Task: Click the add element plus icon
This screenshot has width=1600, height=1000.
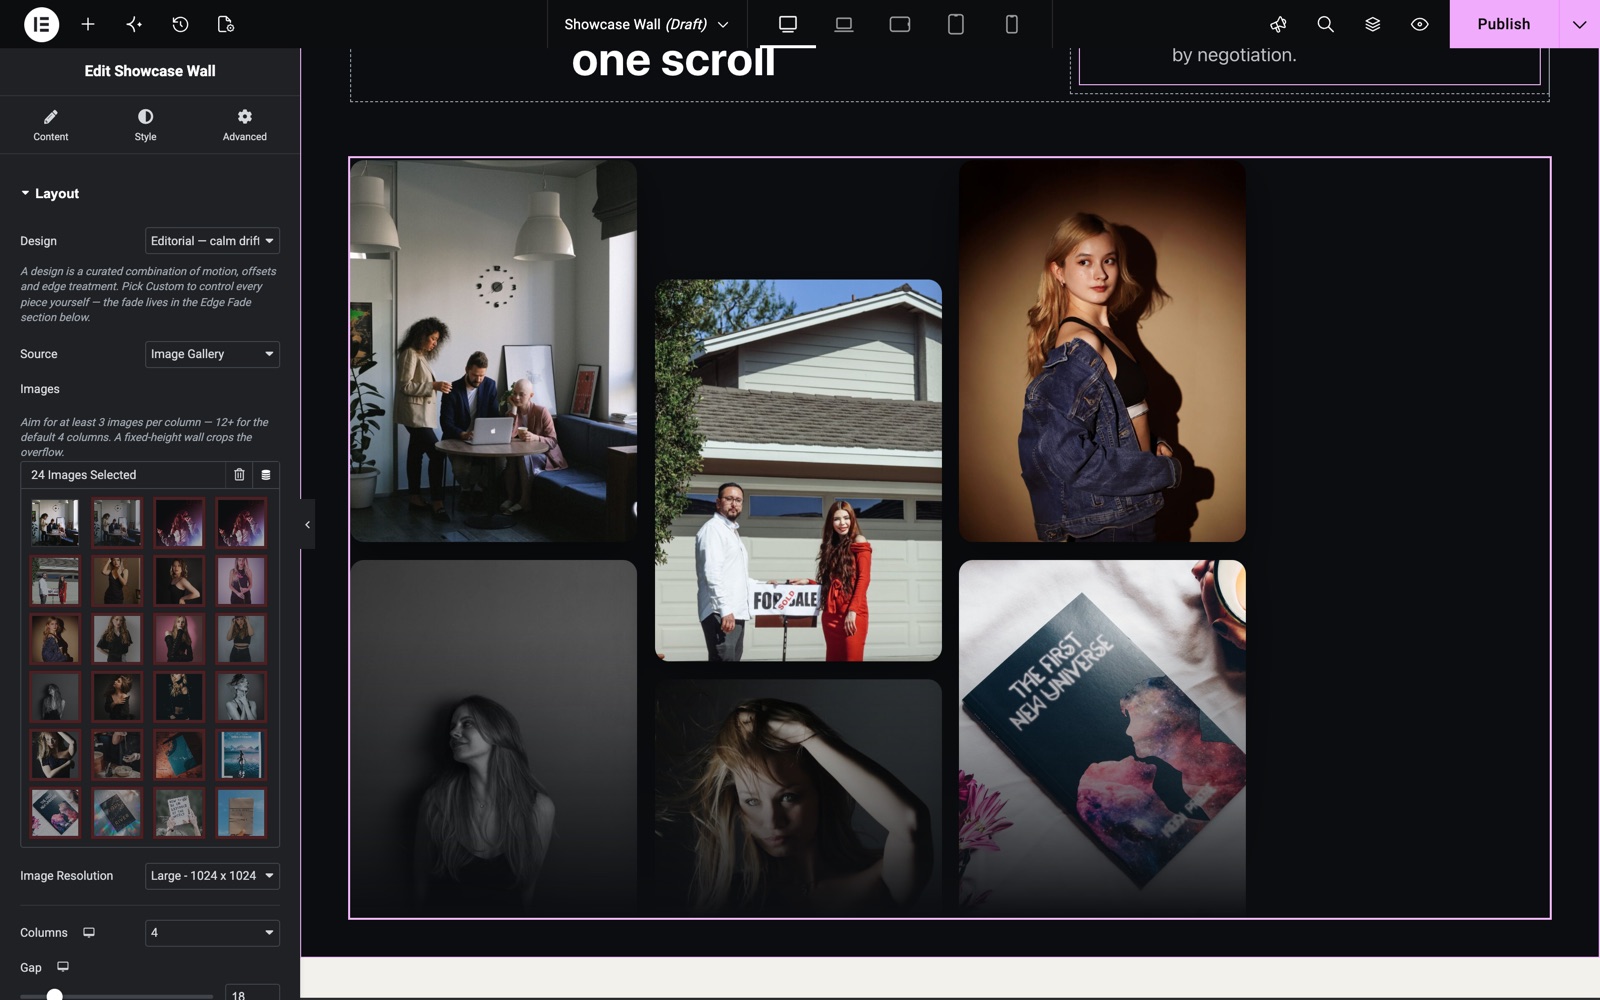Action: pyautogui.click(x=88, y=24)
